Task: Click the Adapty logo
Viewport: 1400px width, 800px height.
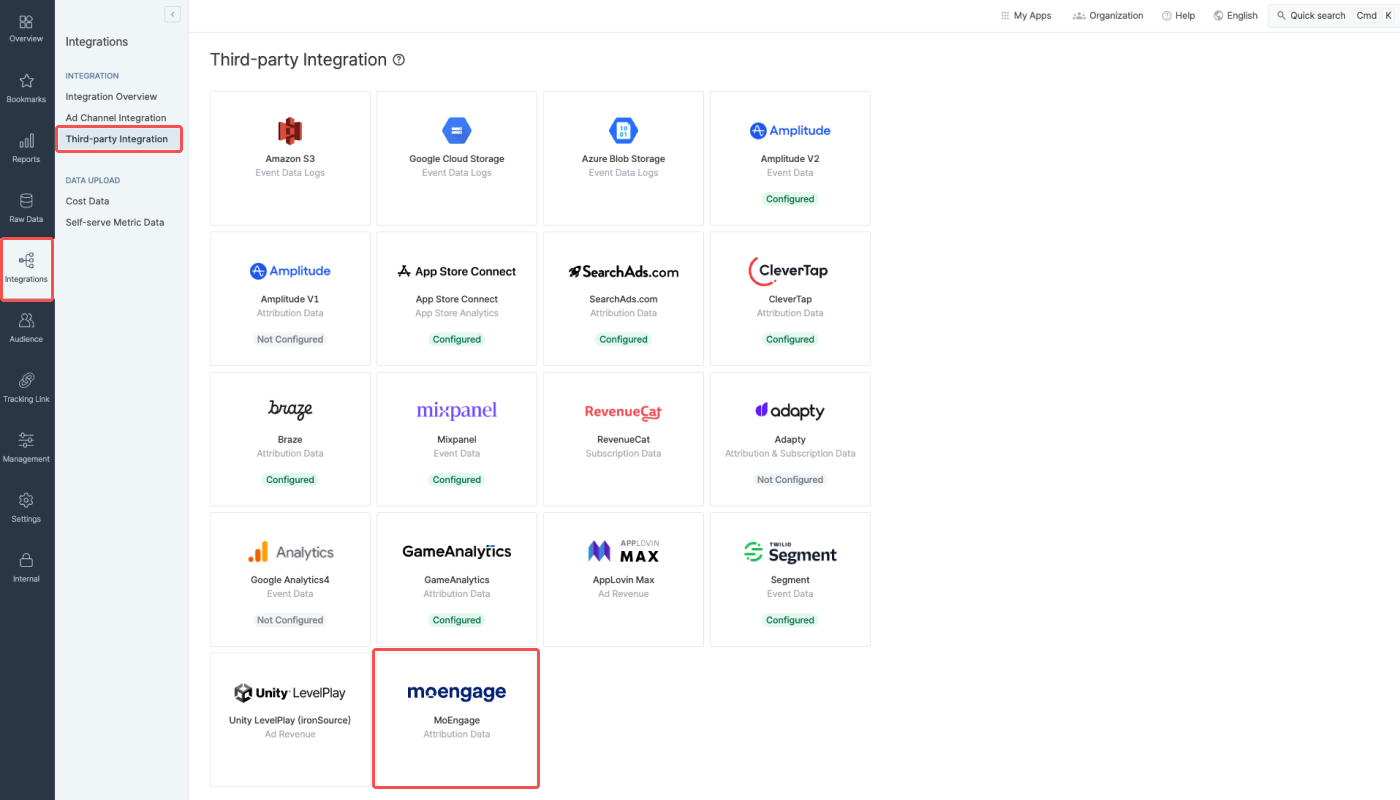Action: (790, 411)
